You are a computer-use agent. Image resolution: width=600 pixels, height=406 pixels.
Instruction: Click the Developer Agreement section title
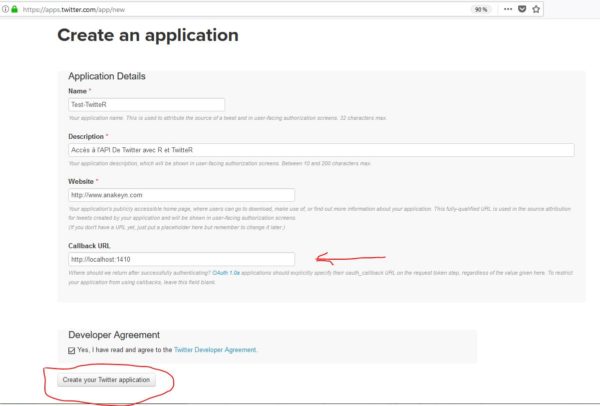114,335
